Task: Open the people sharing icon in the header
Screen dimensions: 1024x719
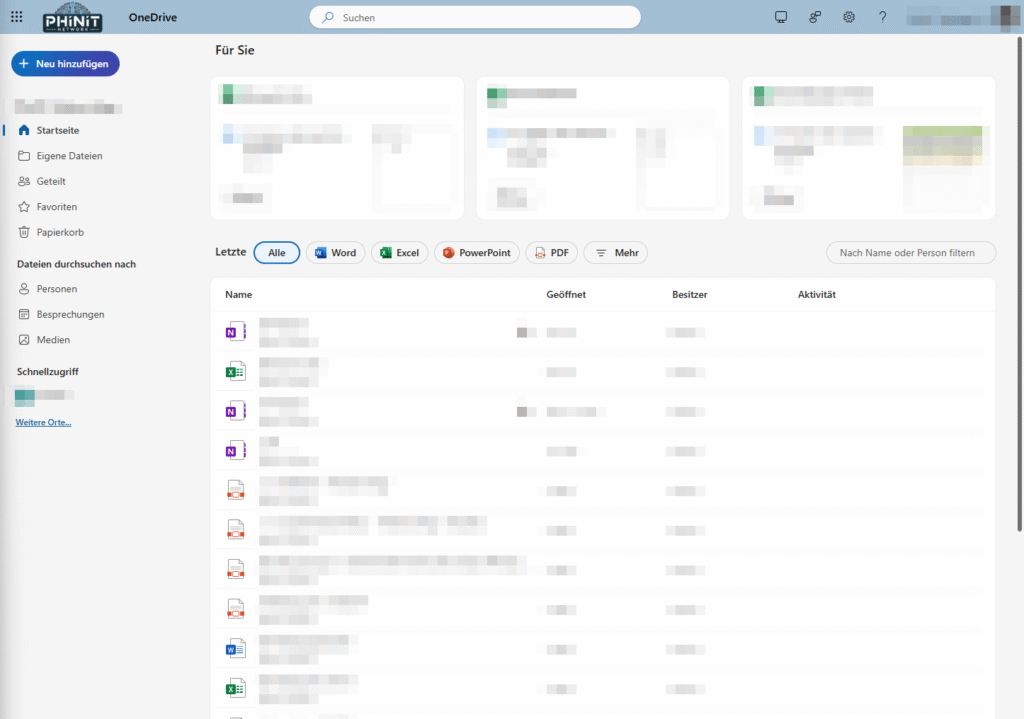Action: pyautogui.click(x=814, y=17)
